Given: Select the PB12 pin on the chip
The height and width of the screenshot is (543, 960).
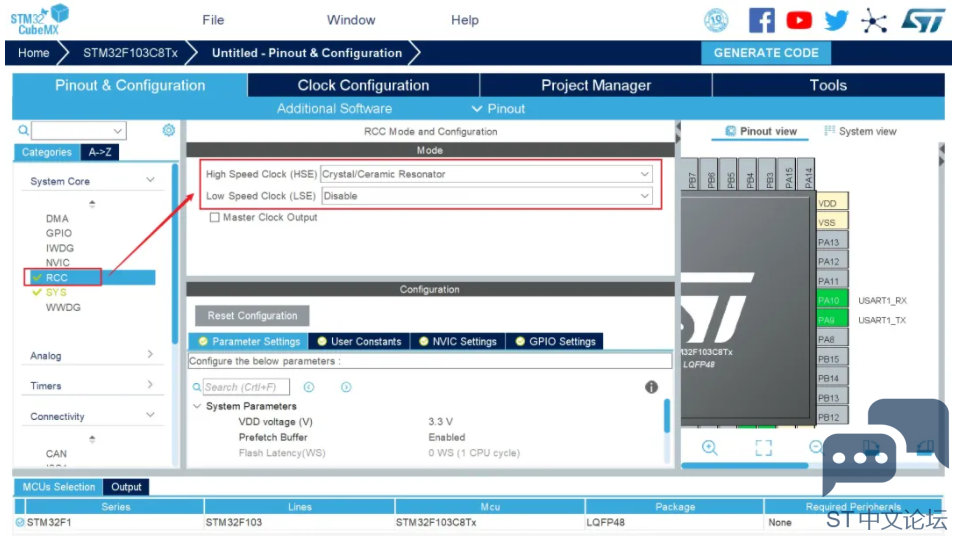Looking at the screenshot, I should 831,417.
